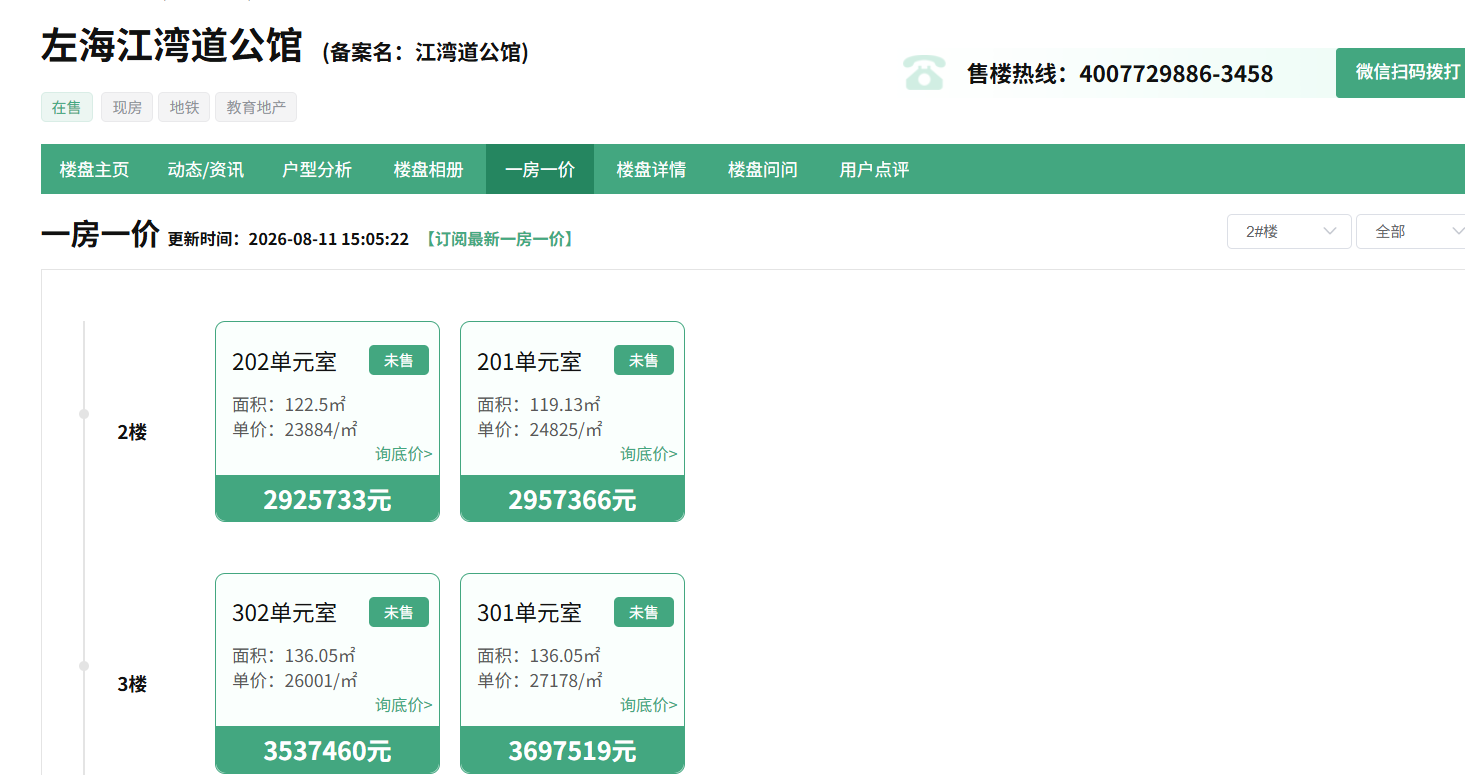The height and width of the screenshot is (775, 1465).
Task: Click the hotline number 4007729886-3458
Action: point(1176,74)
